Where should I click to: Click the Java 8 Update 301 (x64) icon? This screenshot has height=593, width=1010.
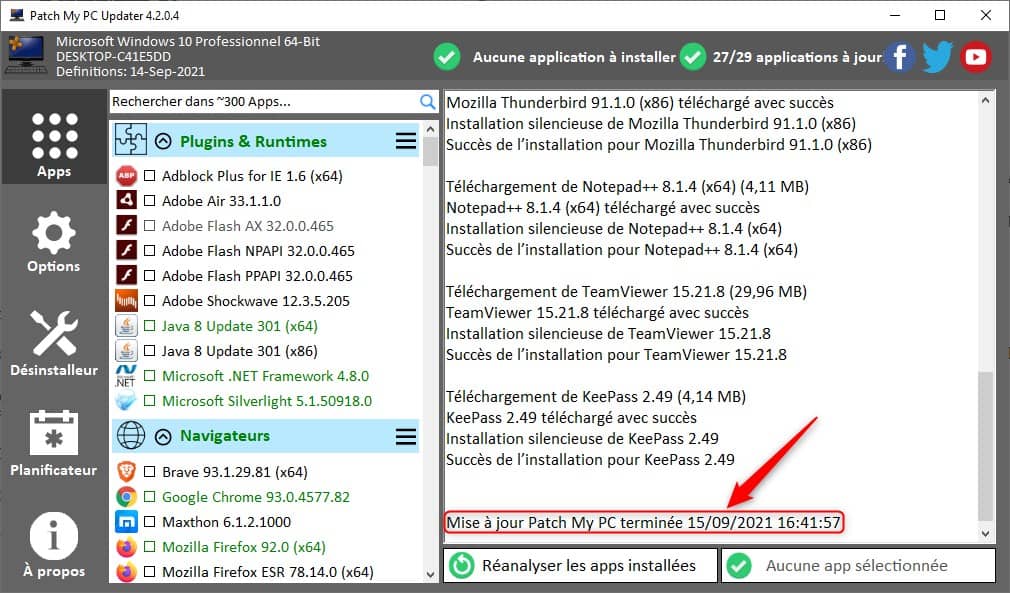click(x=126, y=326)
